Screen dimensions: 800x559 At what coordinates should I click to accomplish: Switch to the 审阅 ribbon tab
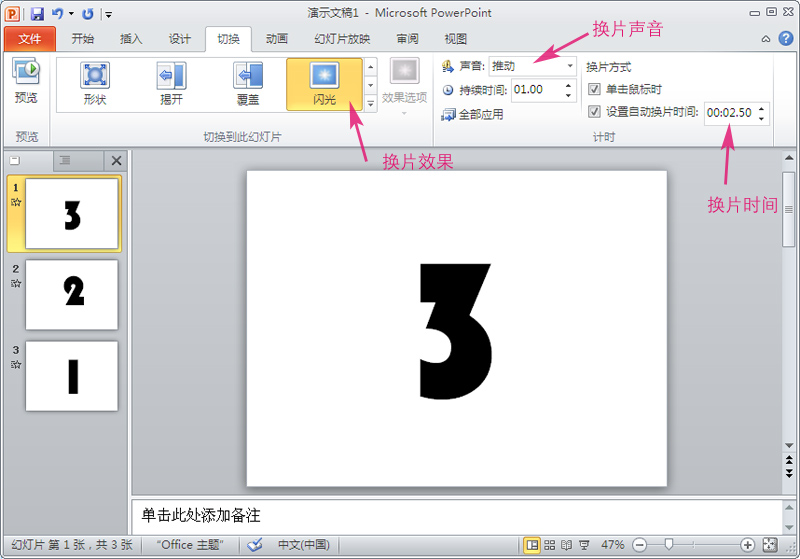407,39
